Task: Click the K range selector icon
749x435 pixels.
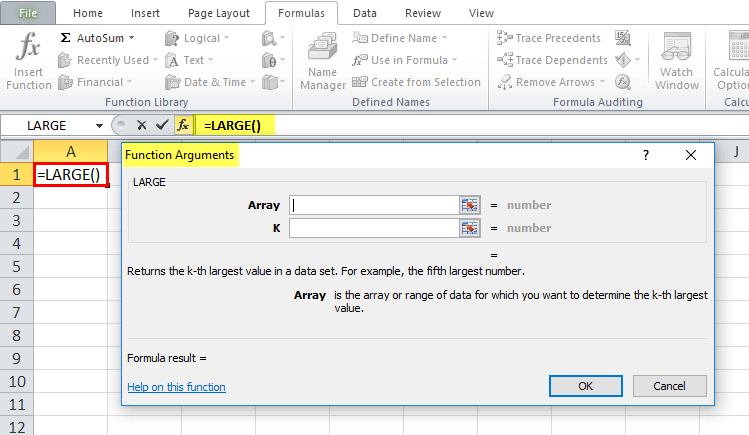Action: (x=470, y=228)
